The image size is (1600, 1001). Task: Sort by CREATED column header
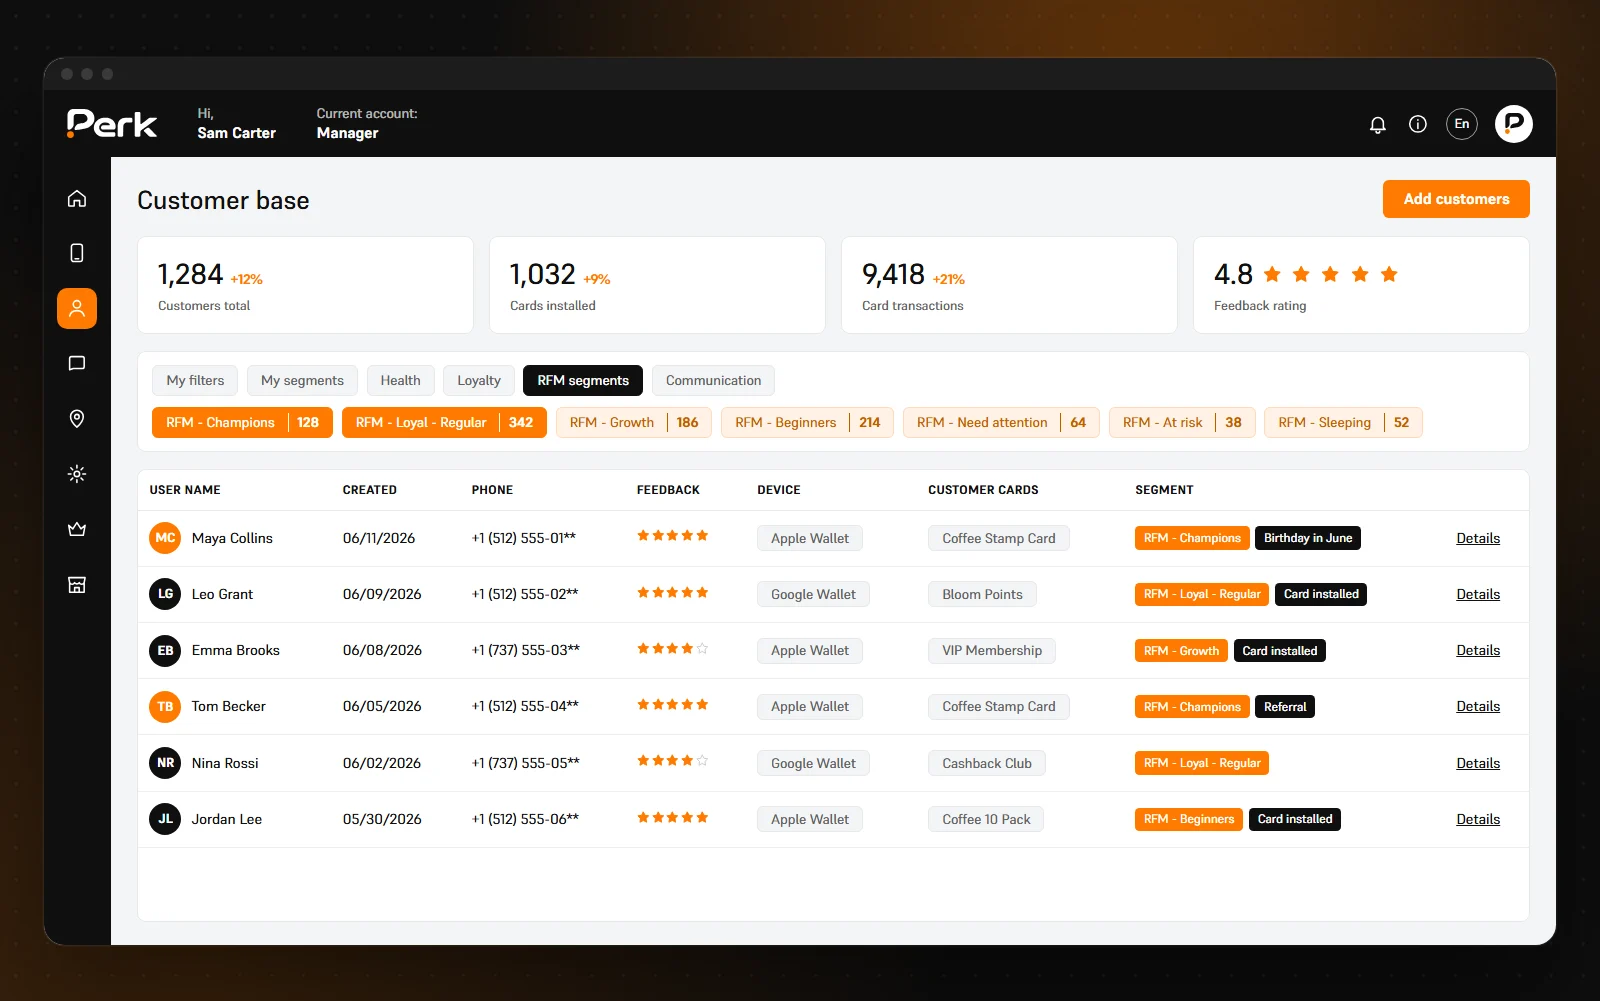pos(370,490)
